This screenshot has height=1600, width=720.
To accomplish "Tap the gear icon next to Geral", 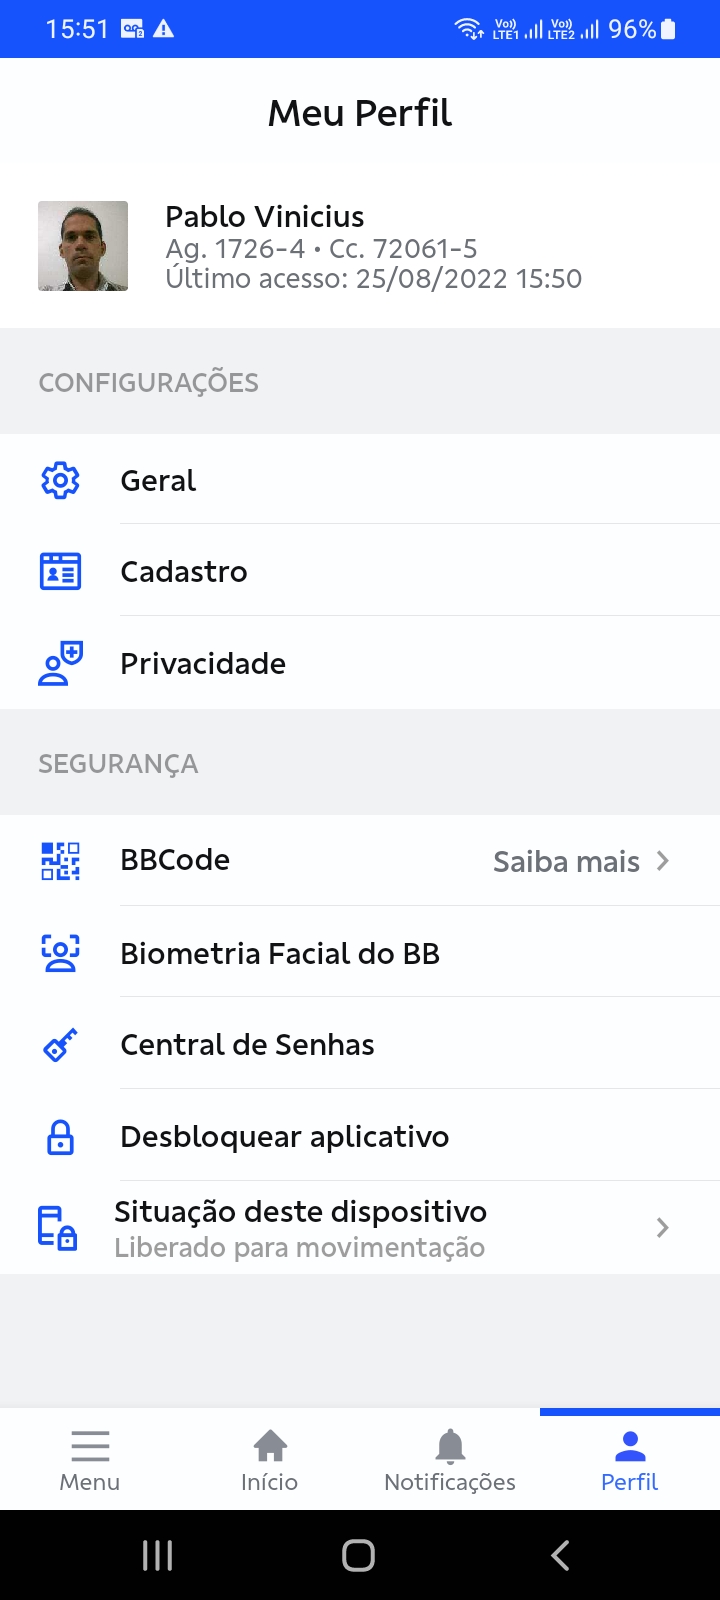I will [x=60, y=481].
